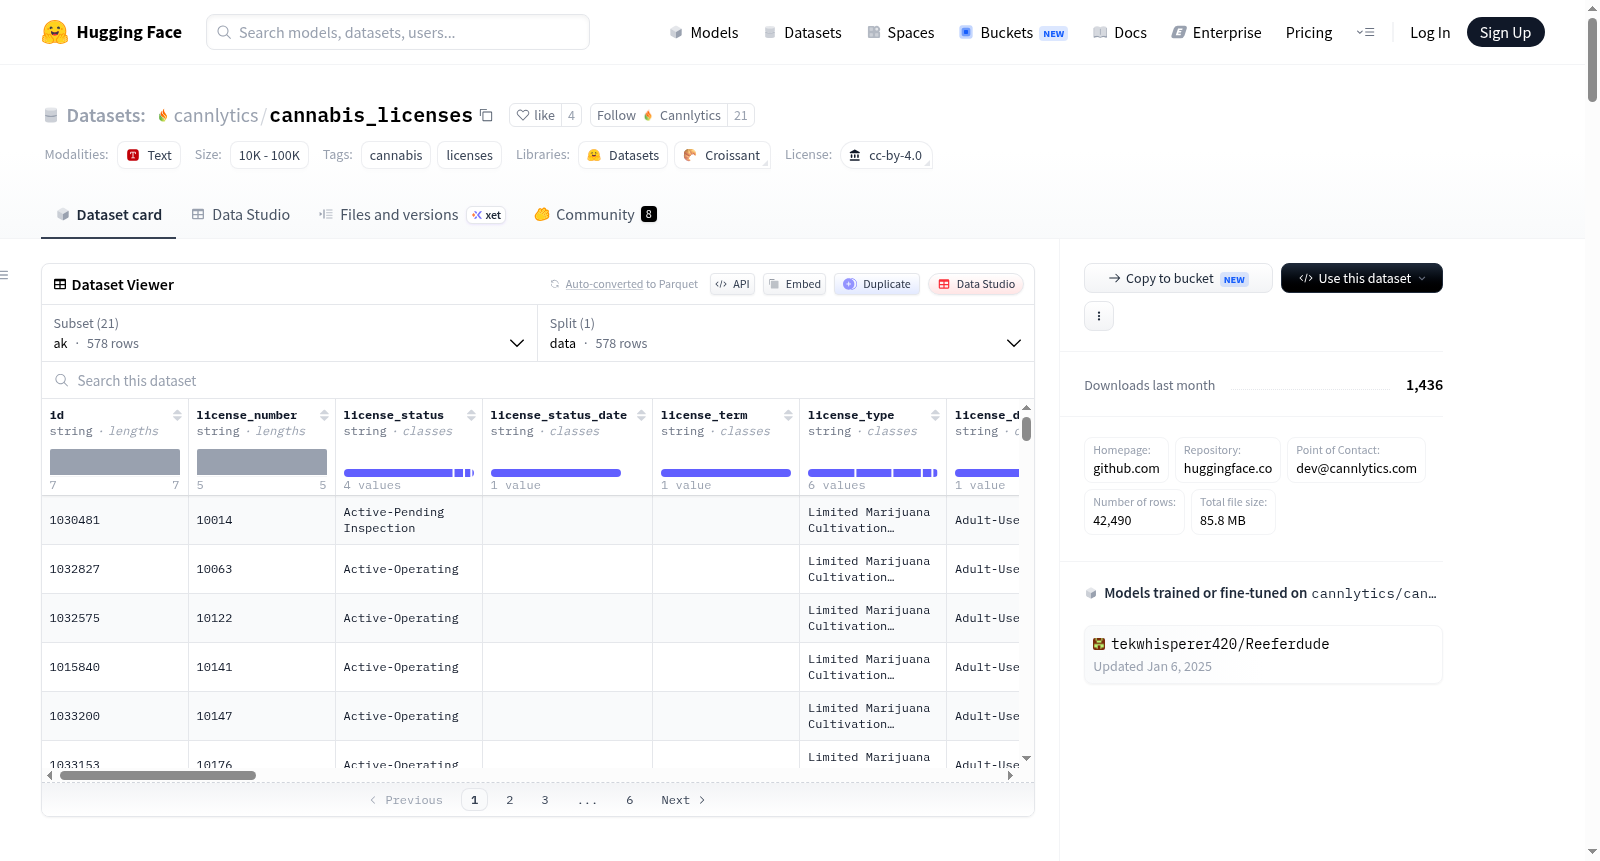Click the Copy to bucket button

coord(1178,278)
